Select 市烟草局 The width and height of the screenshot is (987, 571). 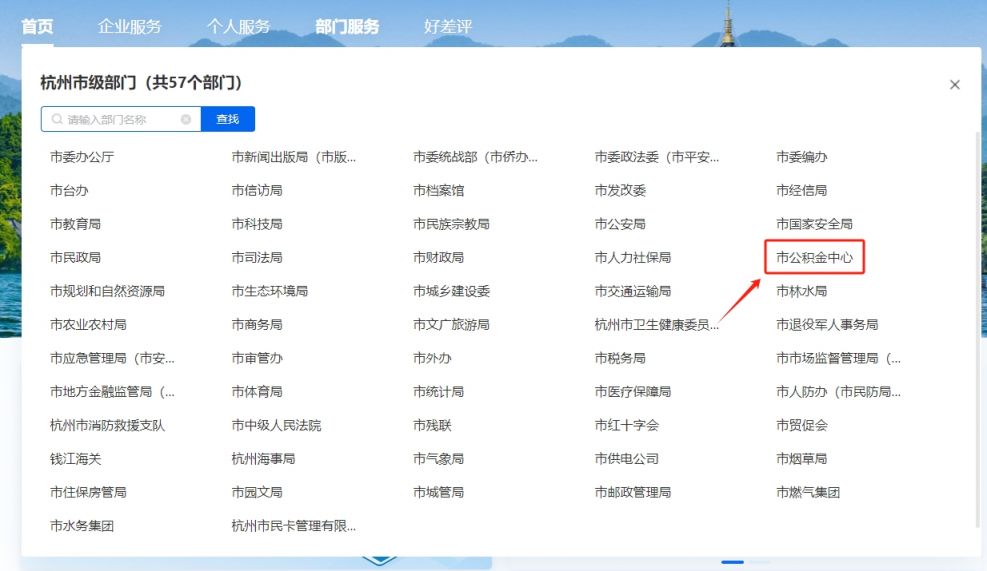[x=801, y=458]
